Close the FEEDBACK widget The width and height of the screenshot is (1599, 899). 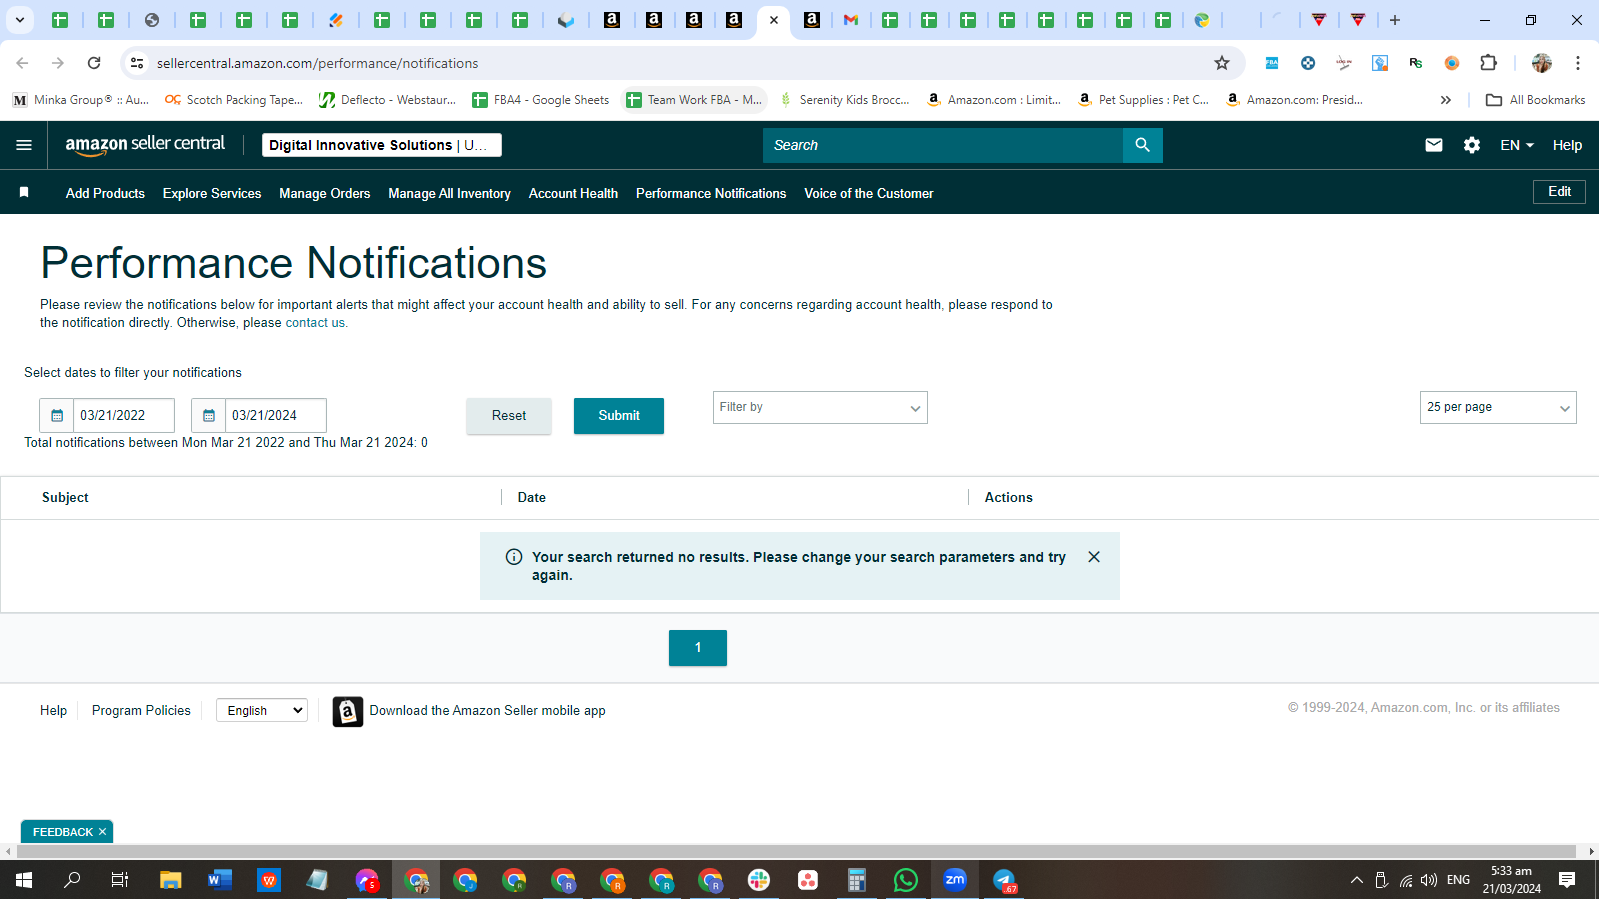click(x=102, y=832)
